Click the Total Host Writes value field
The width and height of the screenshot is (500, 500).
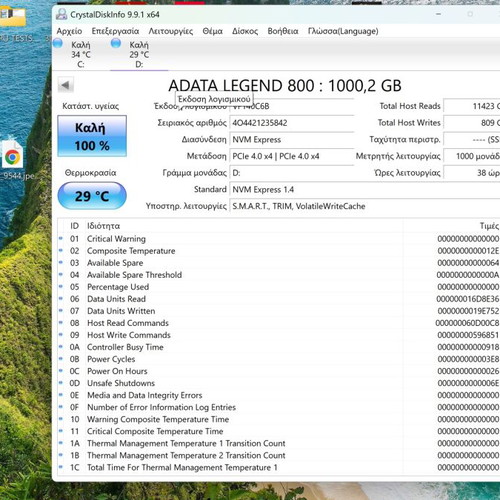(x=472, y=123)
